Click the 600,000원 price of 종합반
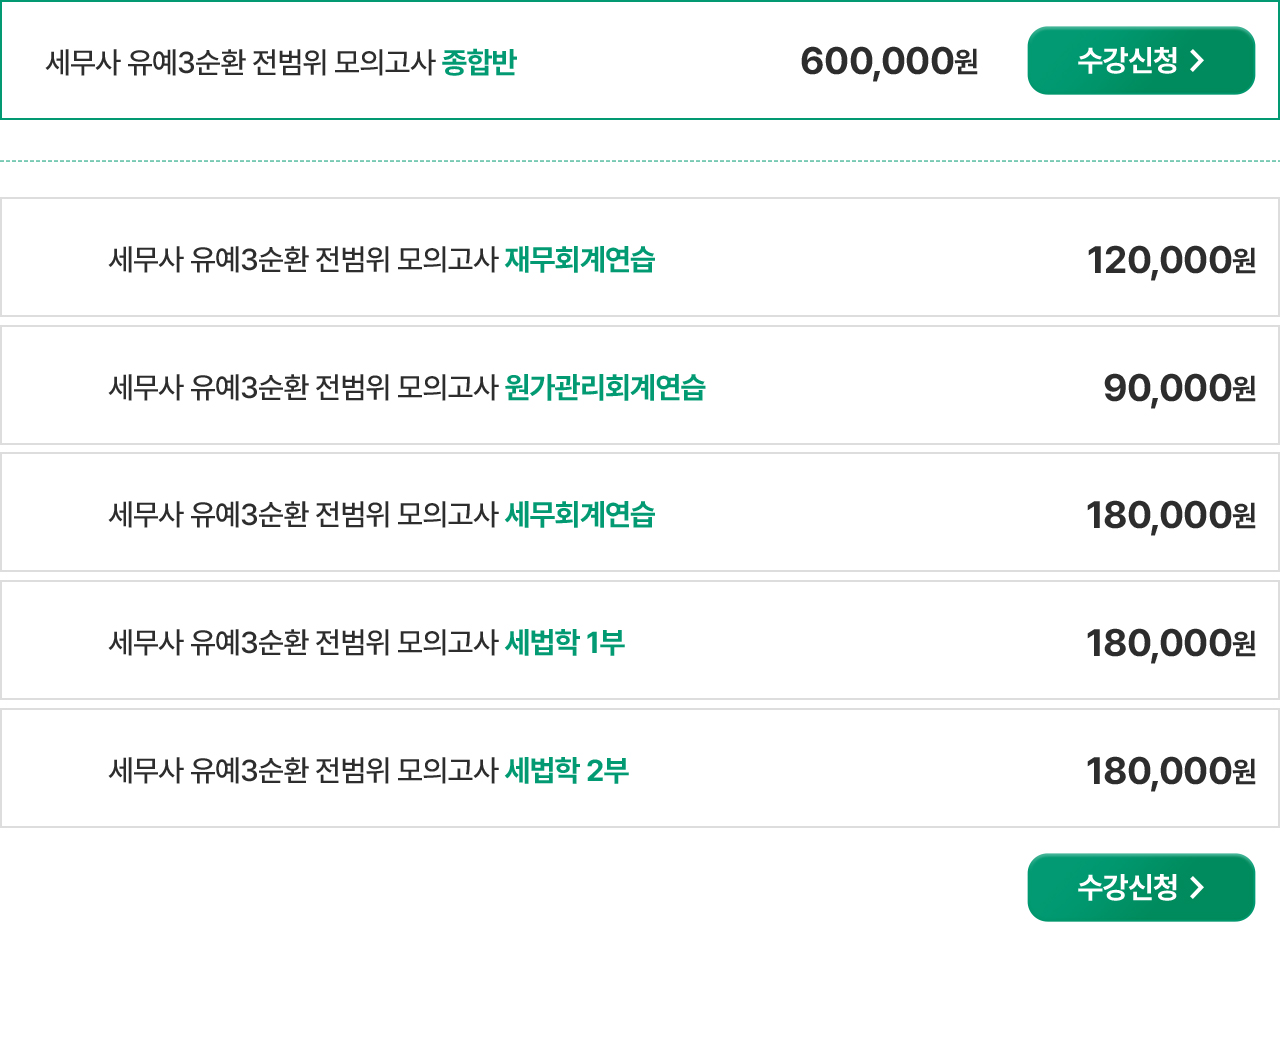This screenshot has width=1280, height=1050. tap(889, 62)
